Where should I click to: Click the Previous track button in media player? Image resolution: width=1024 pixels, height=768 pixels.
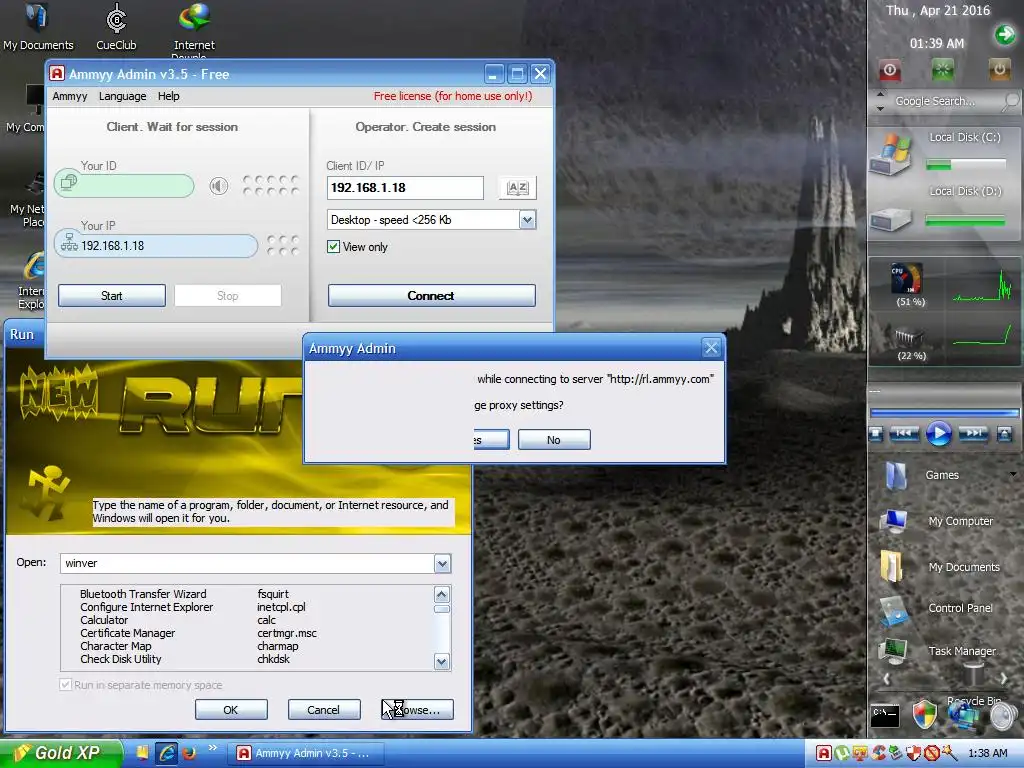point(904,433)
